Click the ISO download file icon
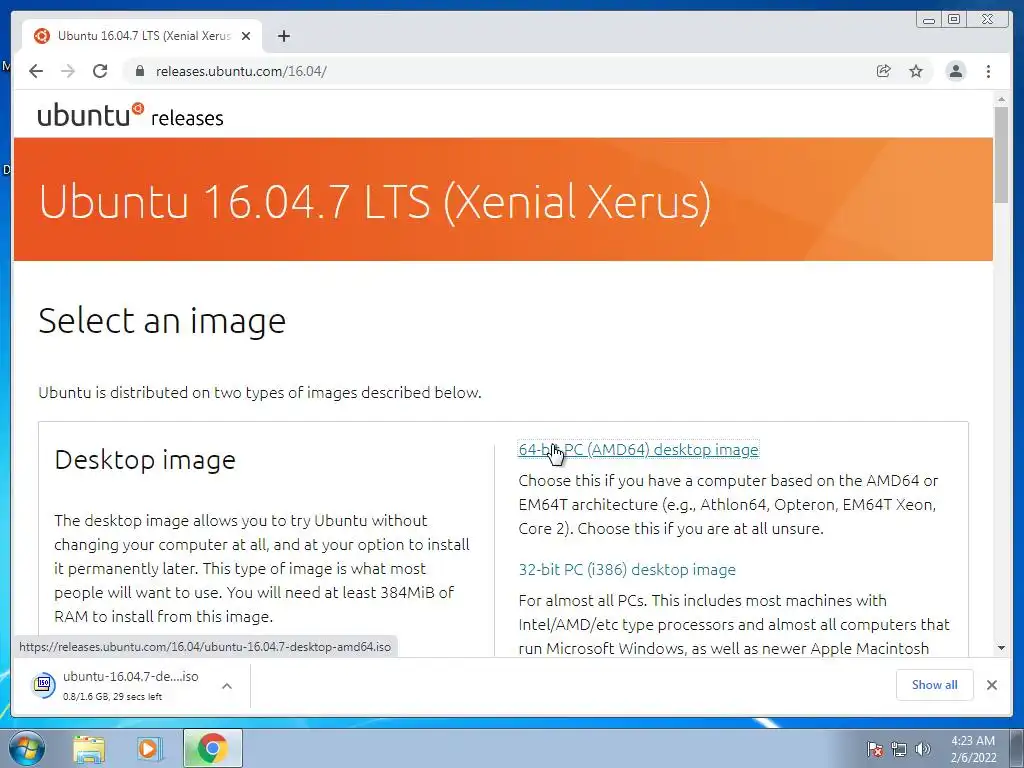This screenshot has height=768, width=1024. tap(43, 684)
